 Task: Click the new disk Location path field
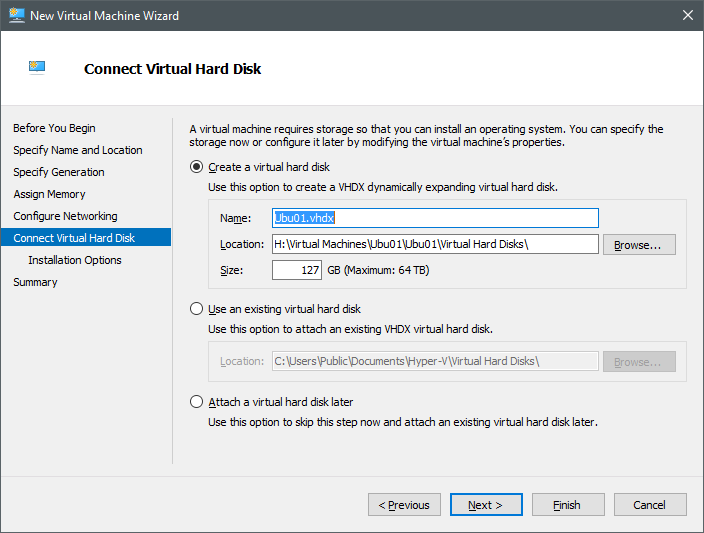pos(435,244)
